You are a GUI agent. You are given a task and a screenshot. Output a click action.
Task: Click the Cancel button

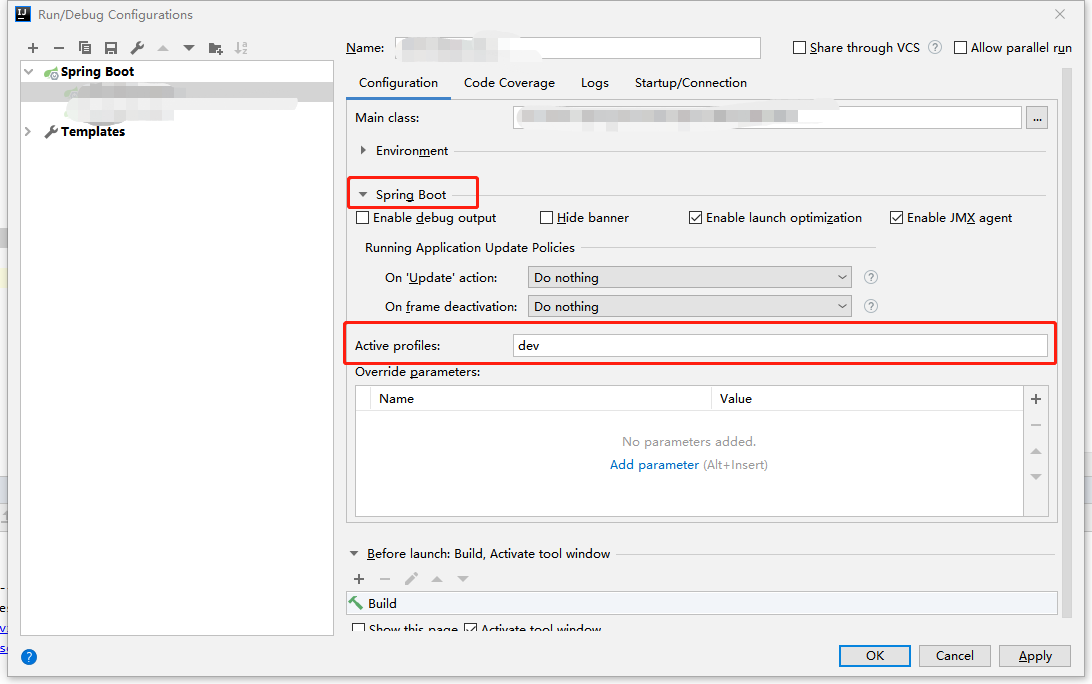[x=954, y=656]
